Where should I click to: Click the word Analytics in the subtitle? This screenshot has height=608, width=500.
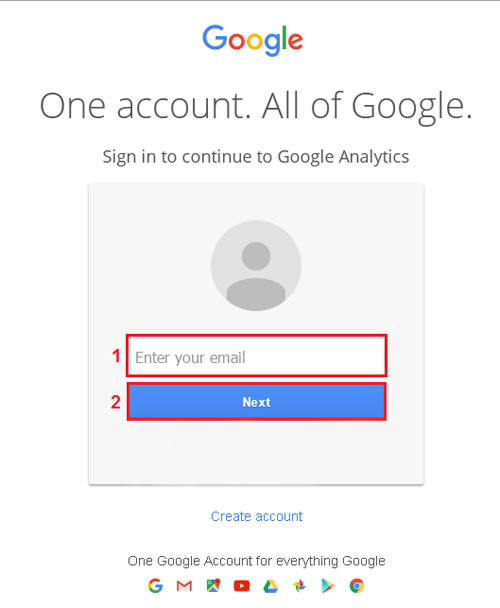tap(374, 157)
